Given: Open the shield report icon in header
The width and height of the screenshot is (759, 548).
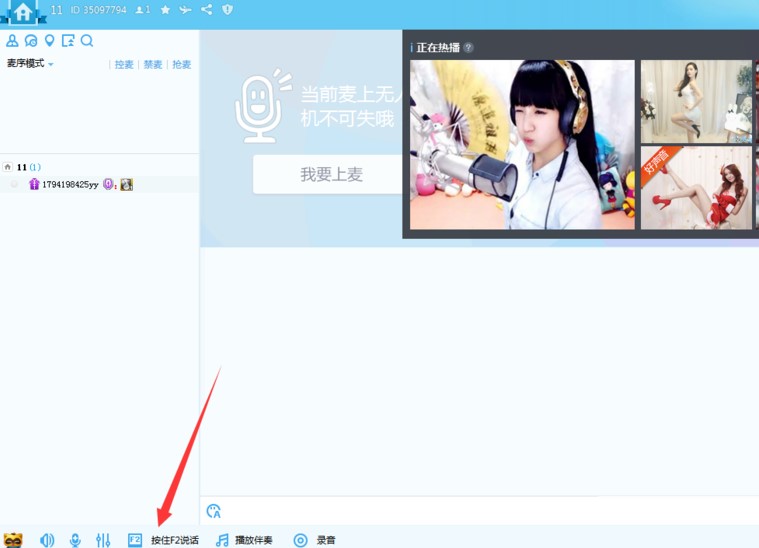Looking at the screenshot, I should coord(228,10).
